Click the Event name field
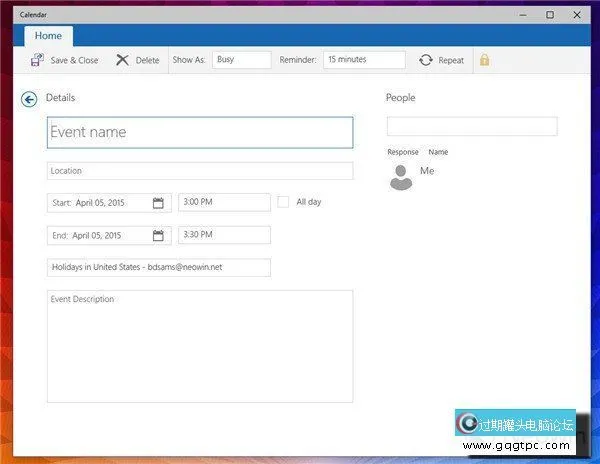 200,132
